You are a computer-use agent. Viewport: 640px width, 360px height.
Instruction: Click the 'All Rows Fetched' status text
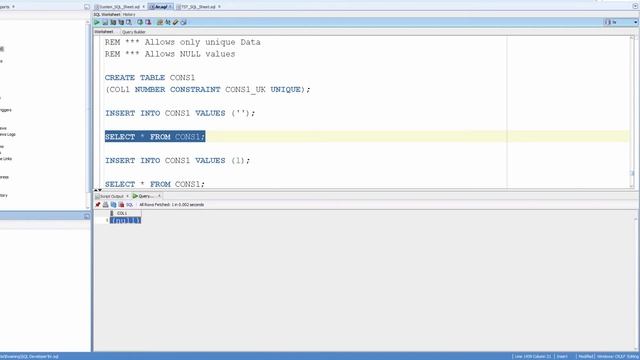pyautogui.click(x=171, y=204)
